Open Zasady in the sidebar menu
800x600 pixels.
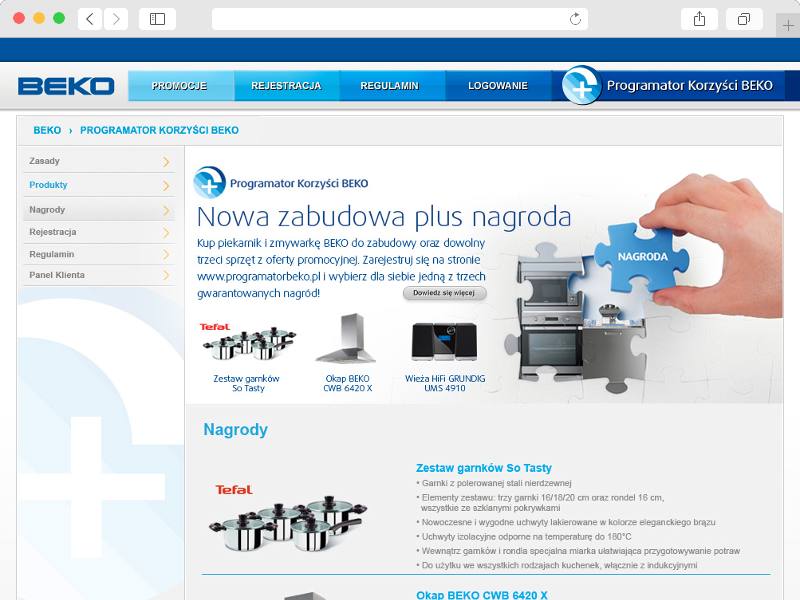pos(98,161)
